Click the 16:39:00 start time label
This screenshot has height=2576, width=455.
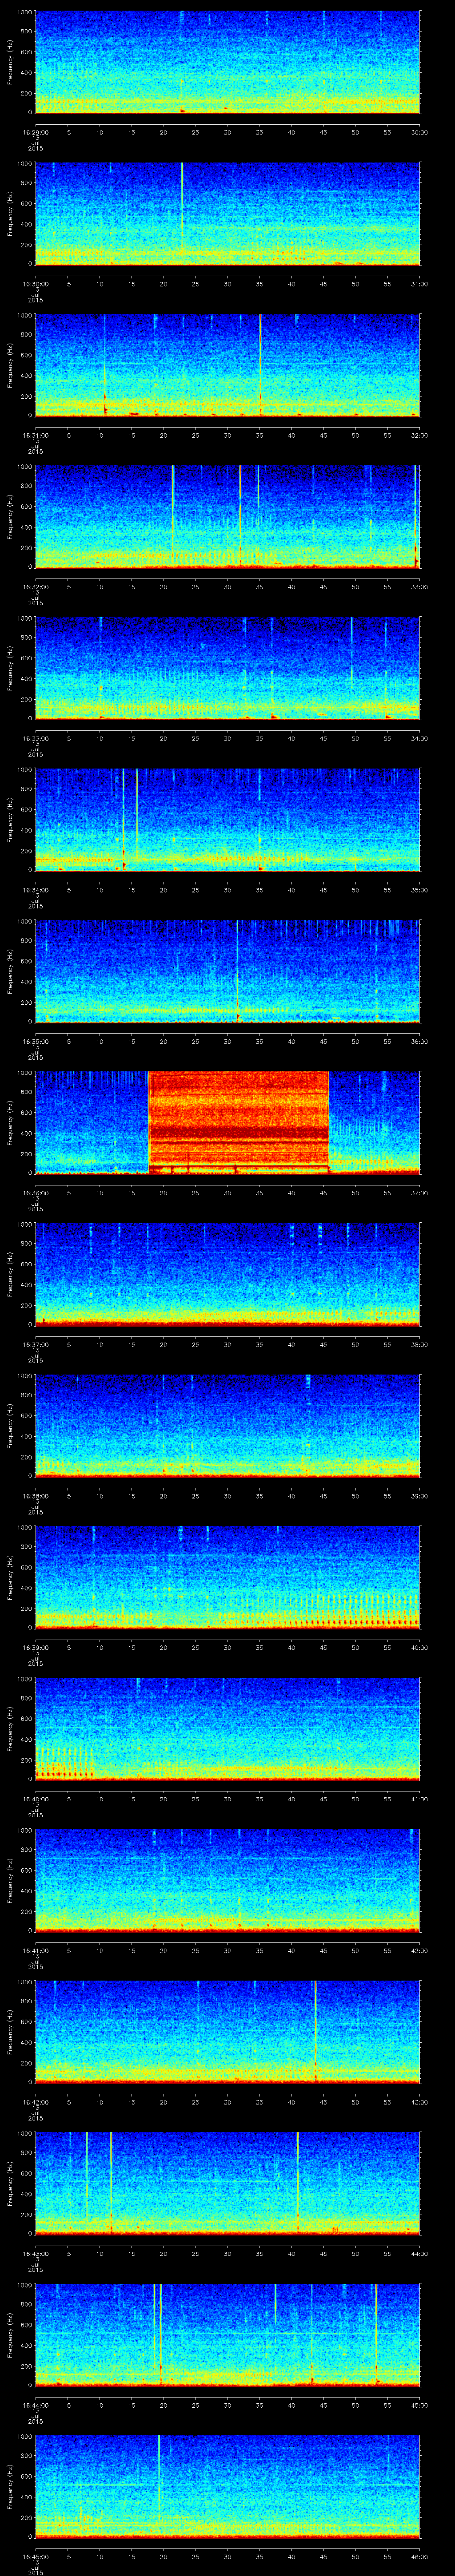tap(36, 1647)
